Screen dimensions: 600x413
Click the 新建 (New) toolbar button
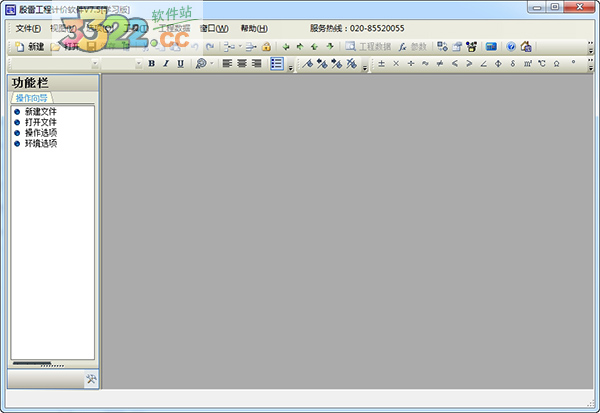tap(29, 47)
